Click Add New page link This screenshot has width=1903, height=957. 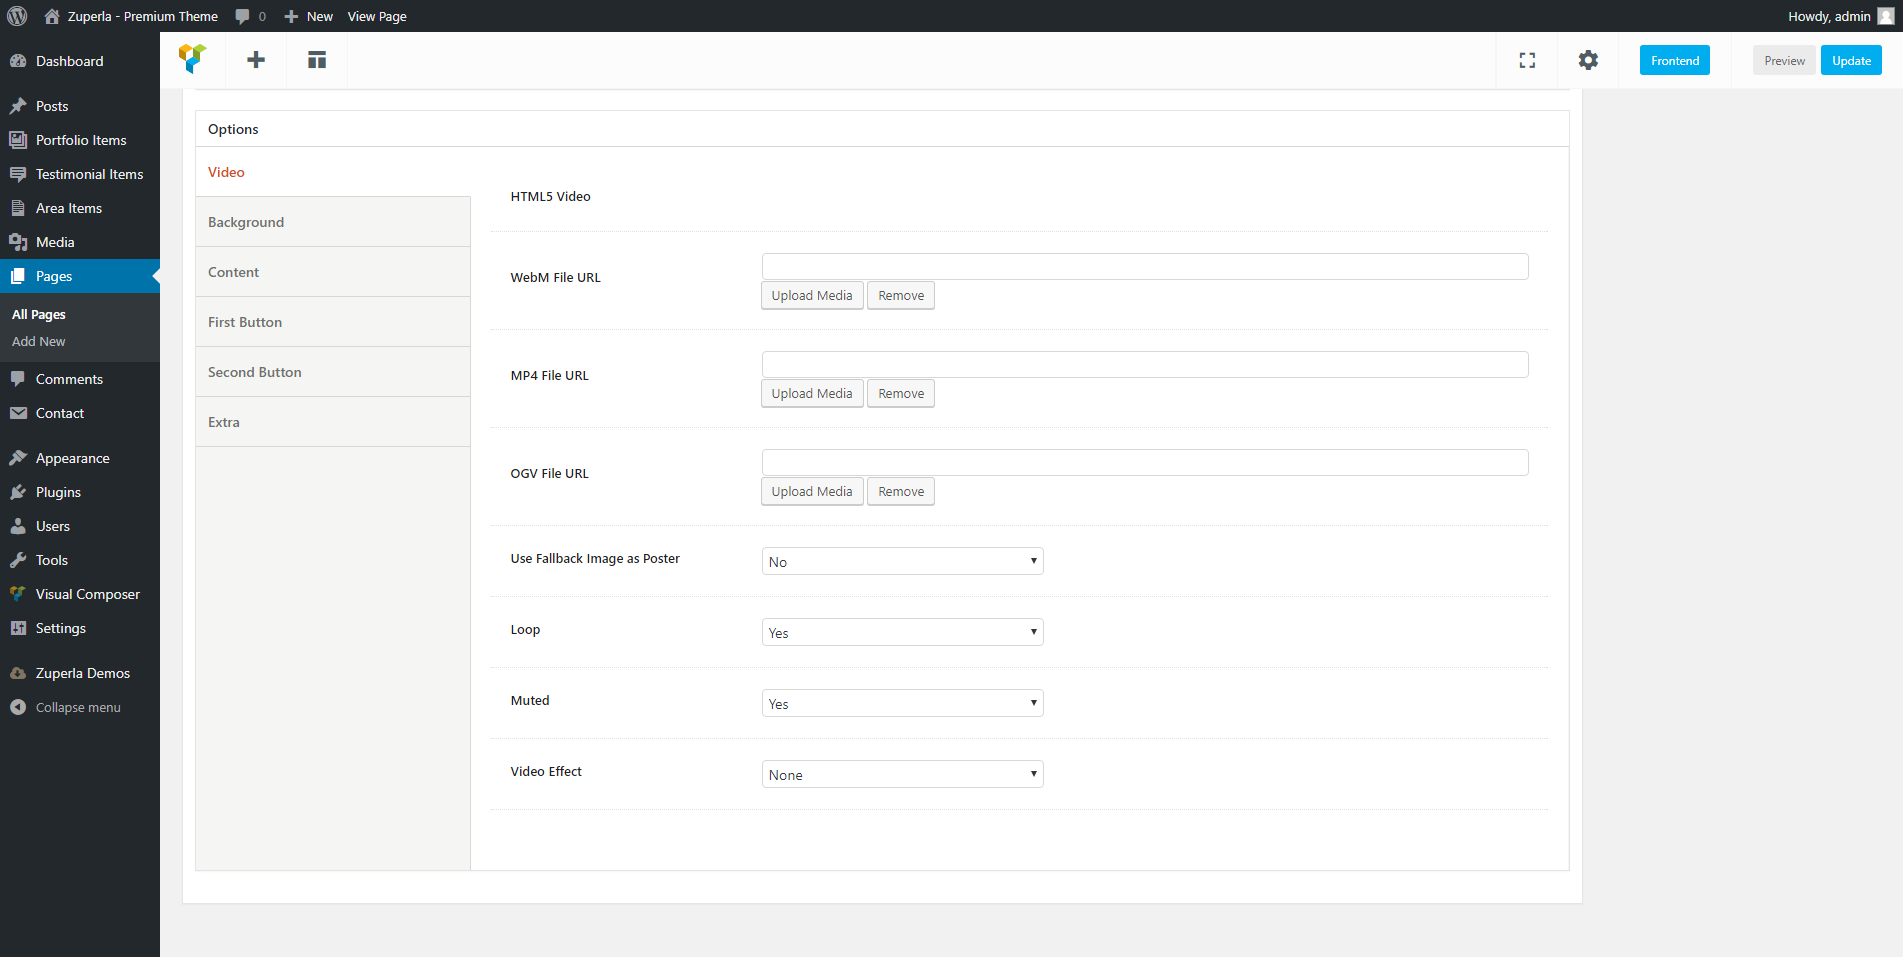point(39,341)
